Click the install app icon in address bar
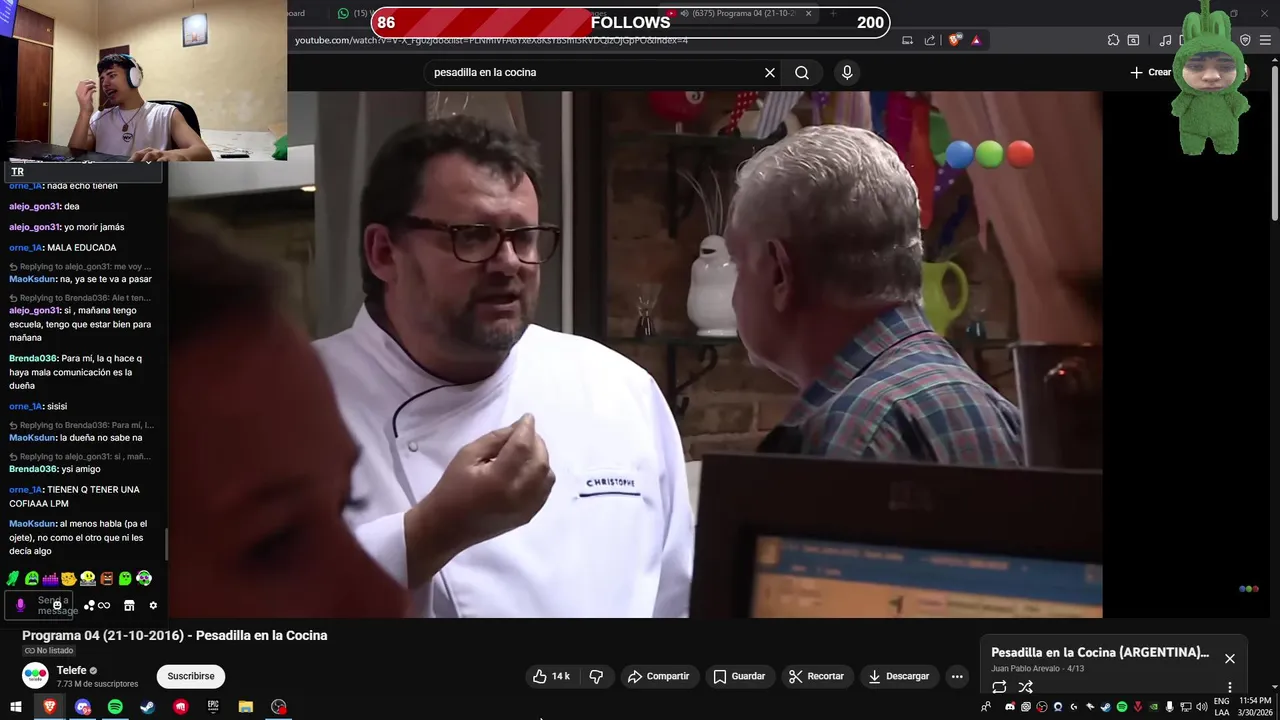1280x720 pixels. point(908,40)
